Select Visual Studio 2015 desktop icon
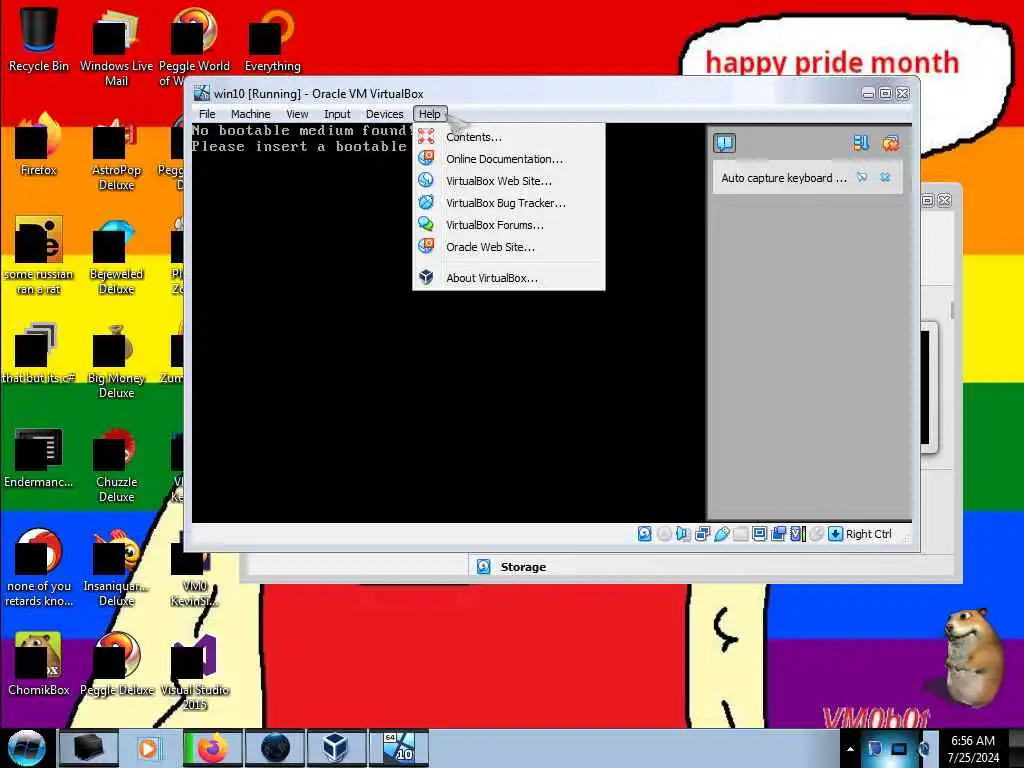The height and width of the screenshot is (768, 1024). [195, 673]
